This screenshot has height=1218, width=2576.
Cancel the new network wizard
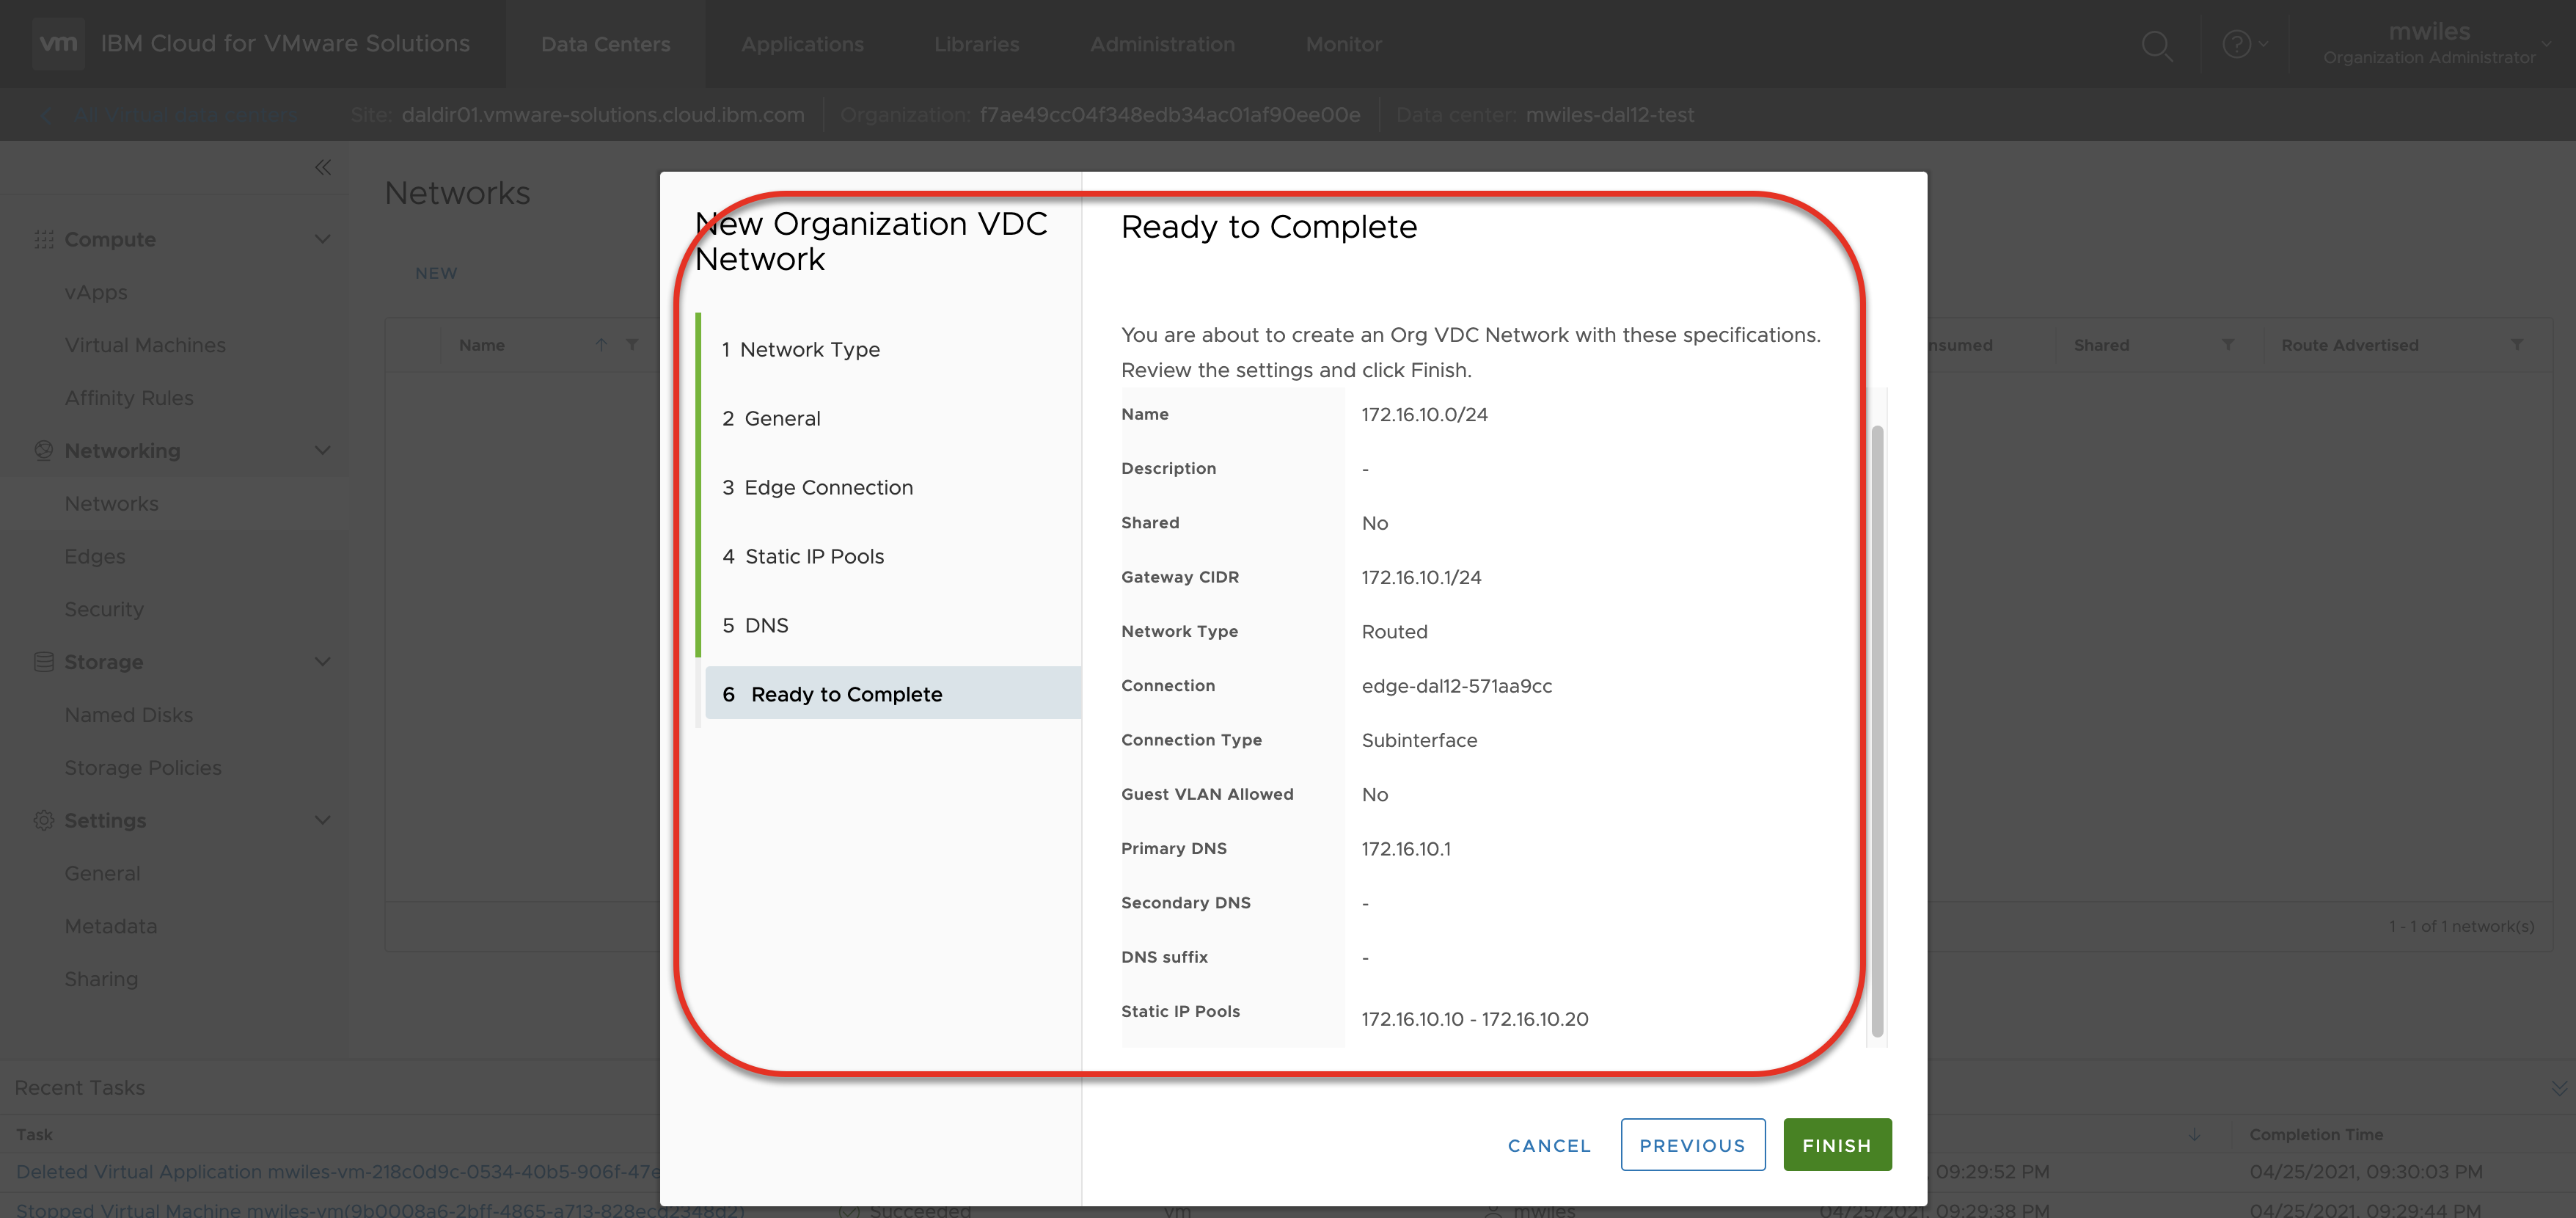[1549, 1145]
